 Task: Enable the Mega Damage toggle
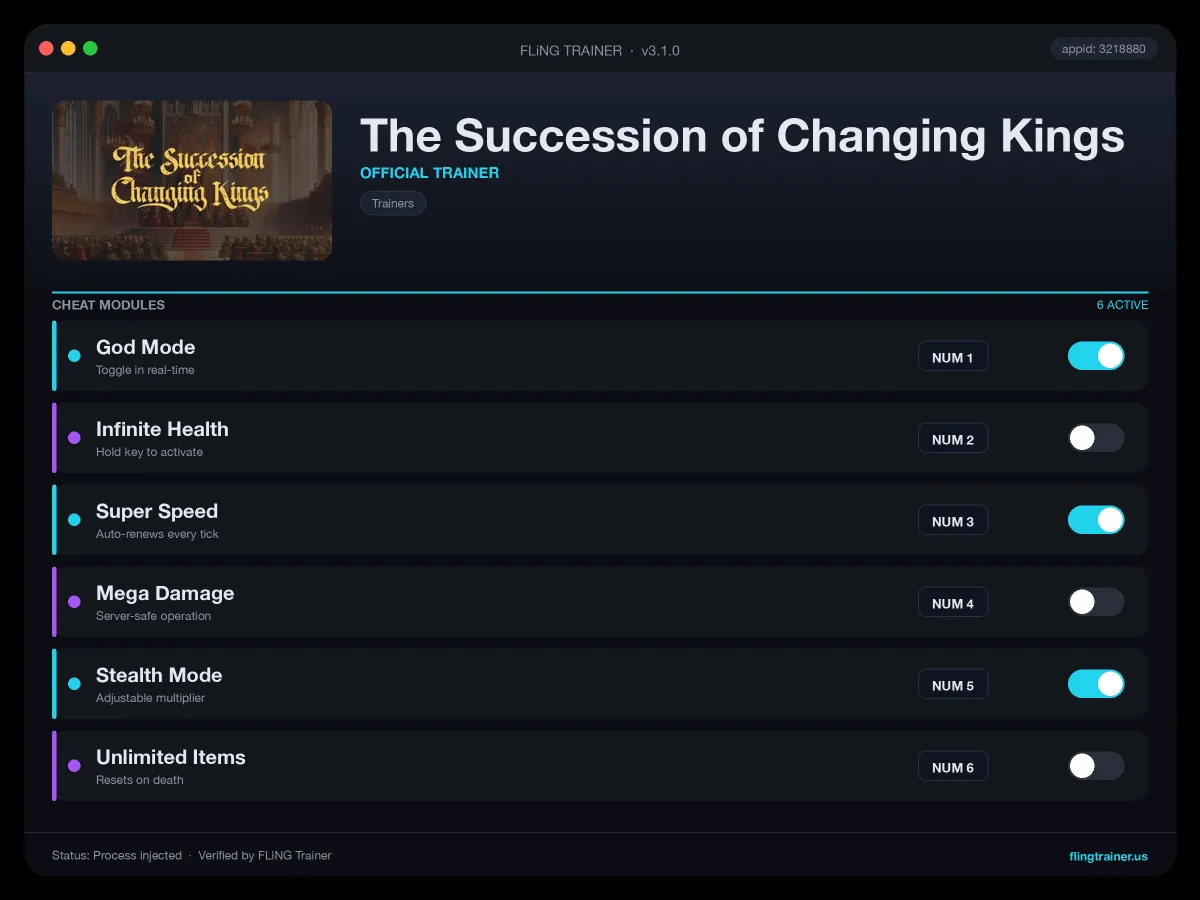point(1096,602)
